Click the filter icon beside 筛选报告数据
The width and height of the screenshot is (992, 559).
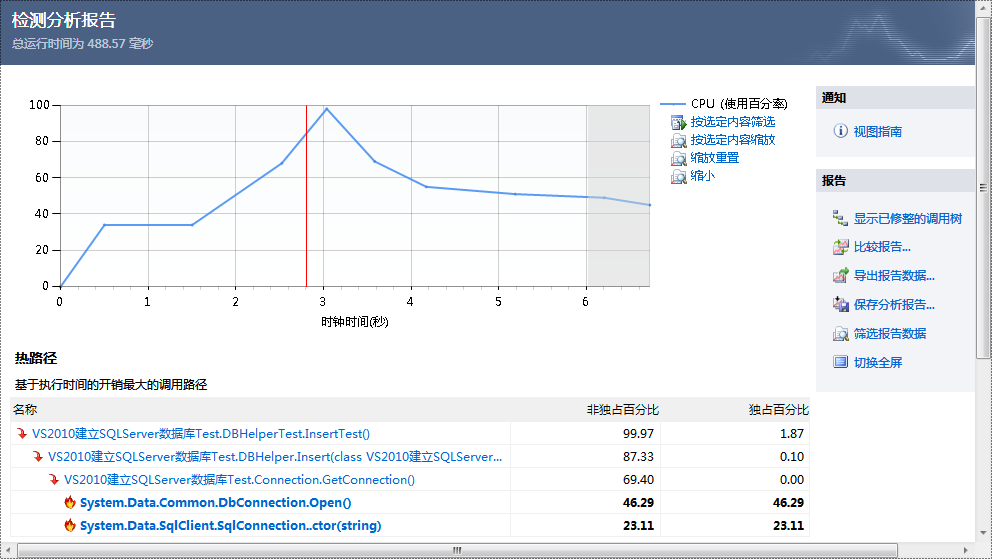[840, 334]
